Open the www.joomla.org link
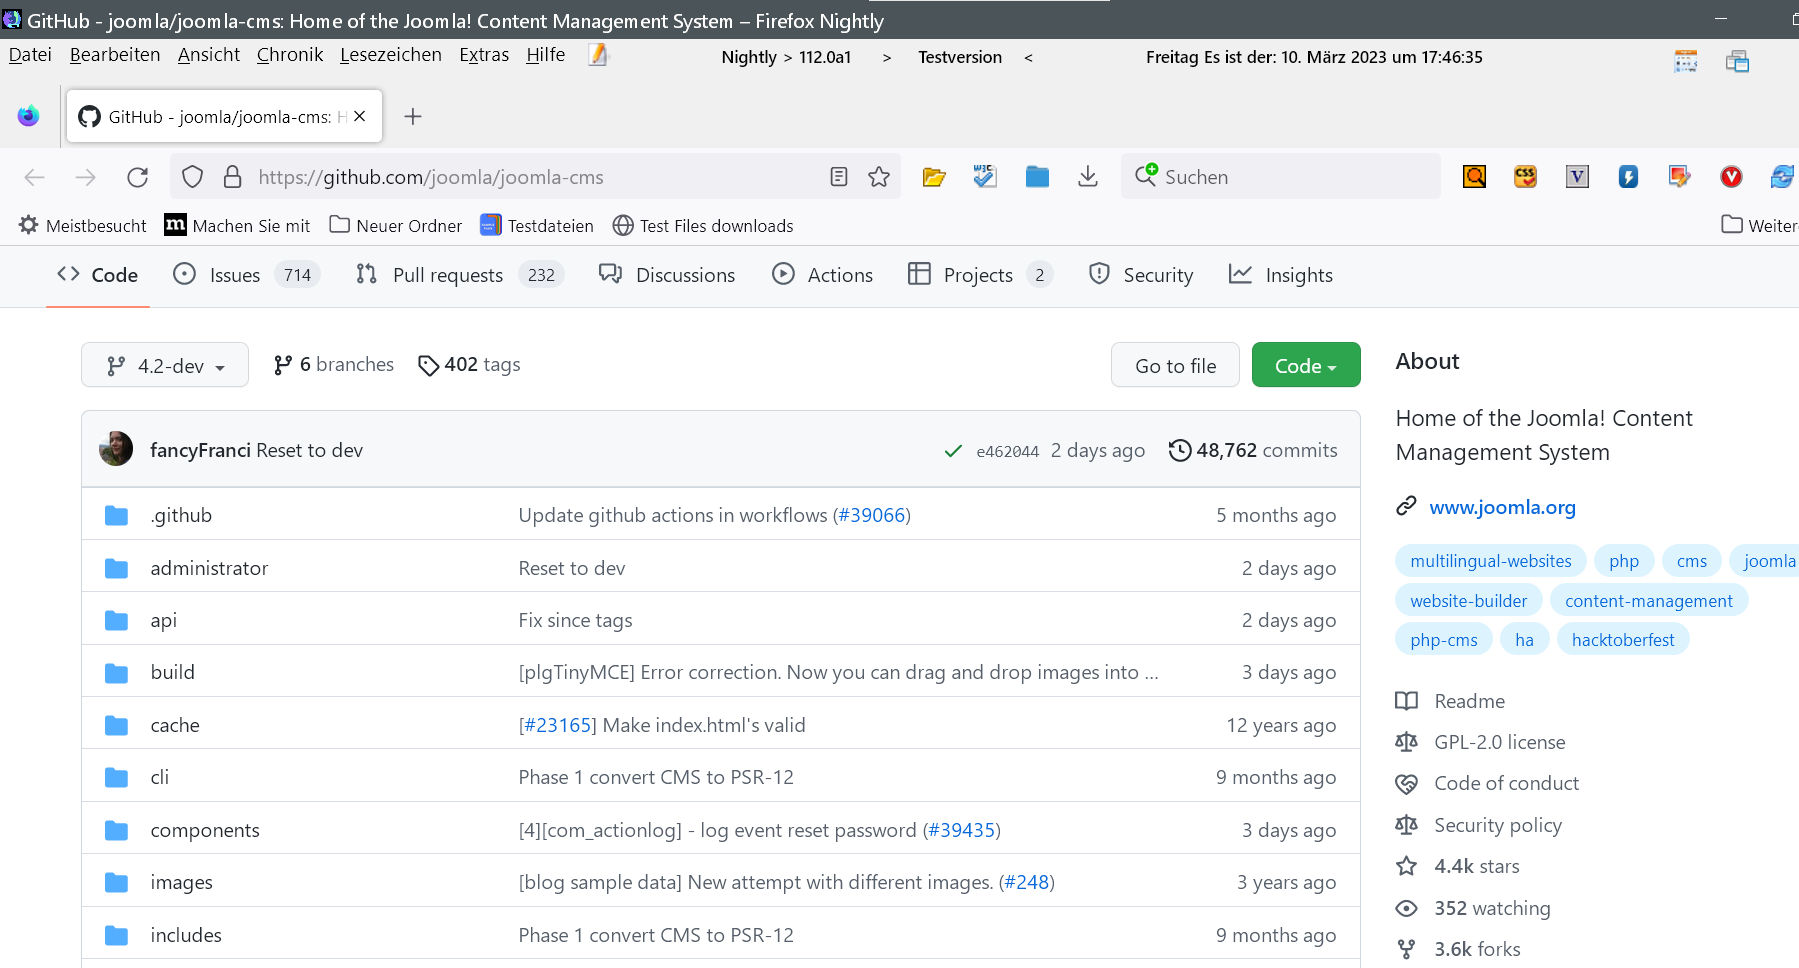The image size is (1799, 968). (x=1502, y=507)
